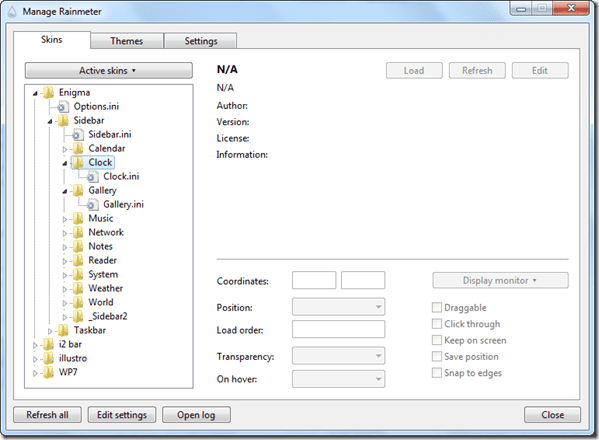Select the Weather label in the tree
The height and width of the screenshot is (440, 599).
(x=106, y=288)
